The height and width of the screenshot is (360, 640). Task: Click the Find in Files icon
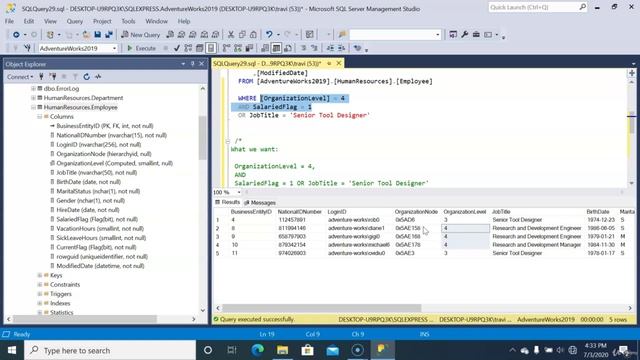click(x=342, y=35)
